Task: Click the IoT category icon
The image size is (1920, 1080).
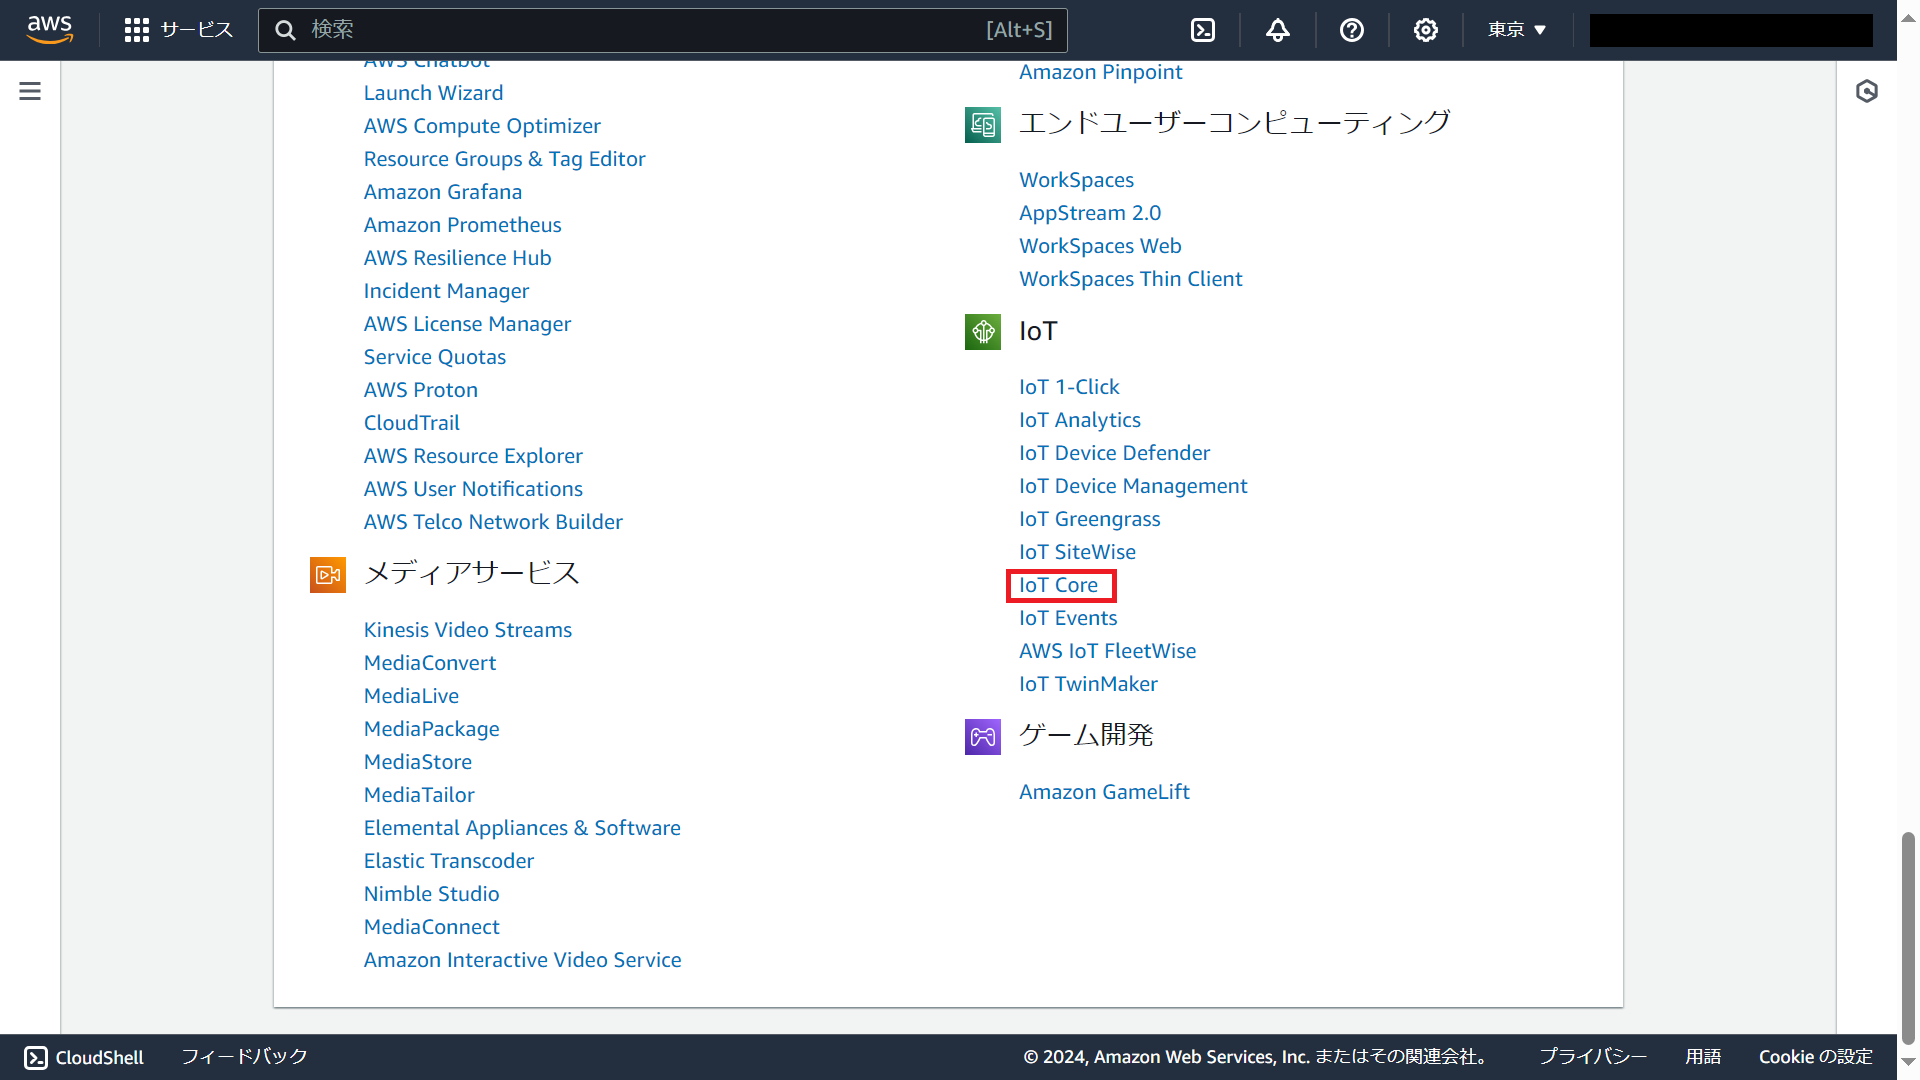Action: point(982,331)
